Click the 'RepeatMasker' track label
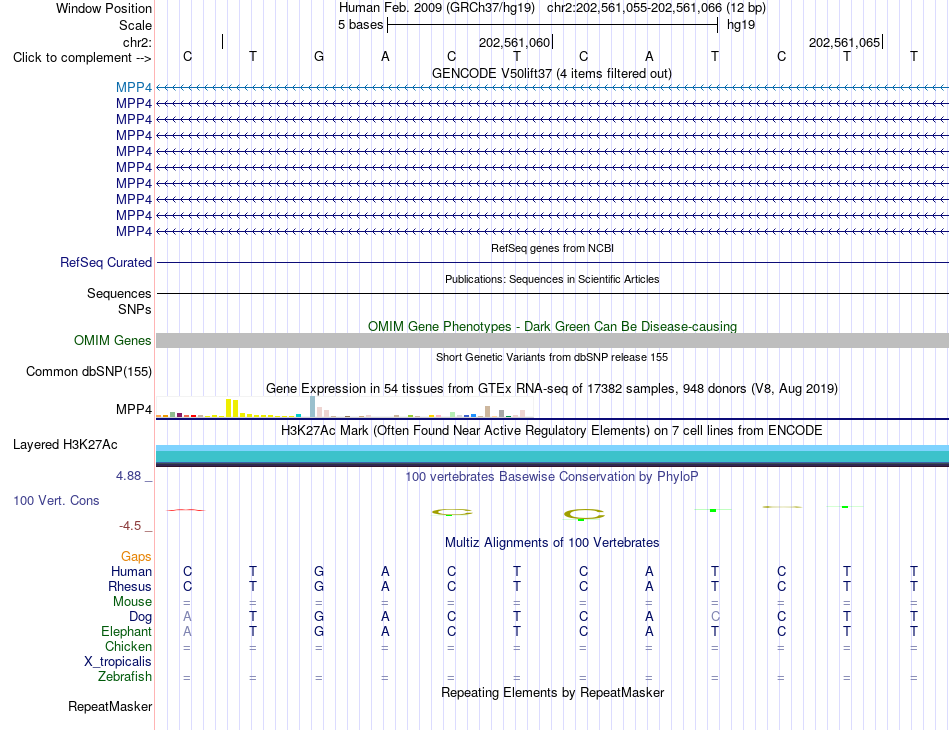950x730 pixels. [110, 706]
